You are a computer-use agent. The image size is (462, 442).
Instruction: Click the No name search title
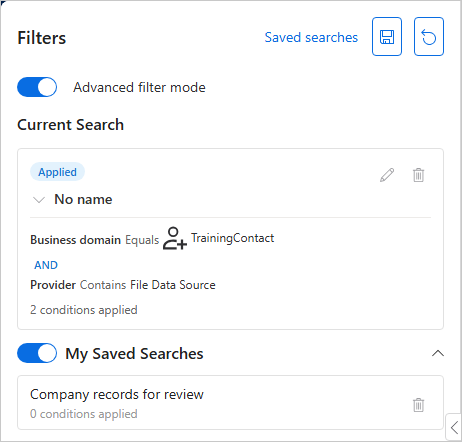click(83, 199)
